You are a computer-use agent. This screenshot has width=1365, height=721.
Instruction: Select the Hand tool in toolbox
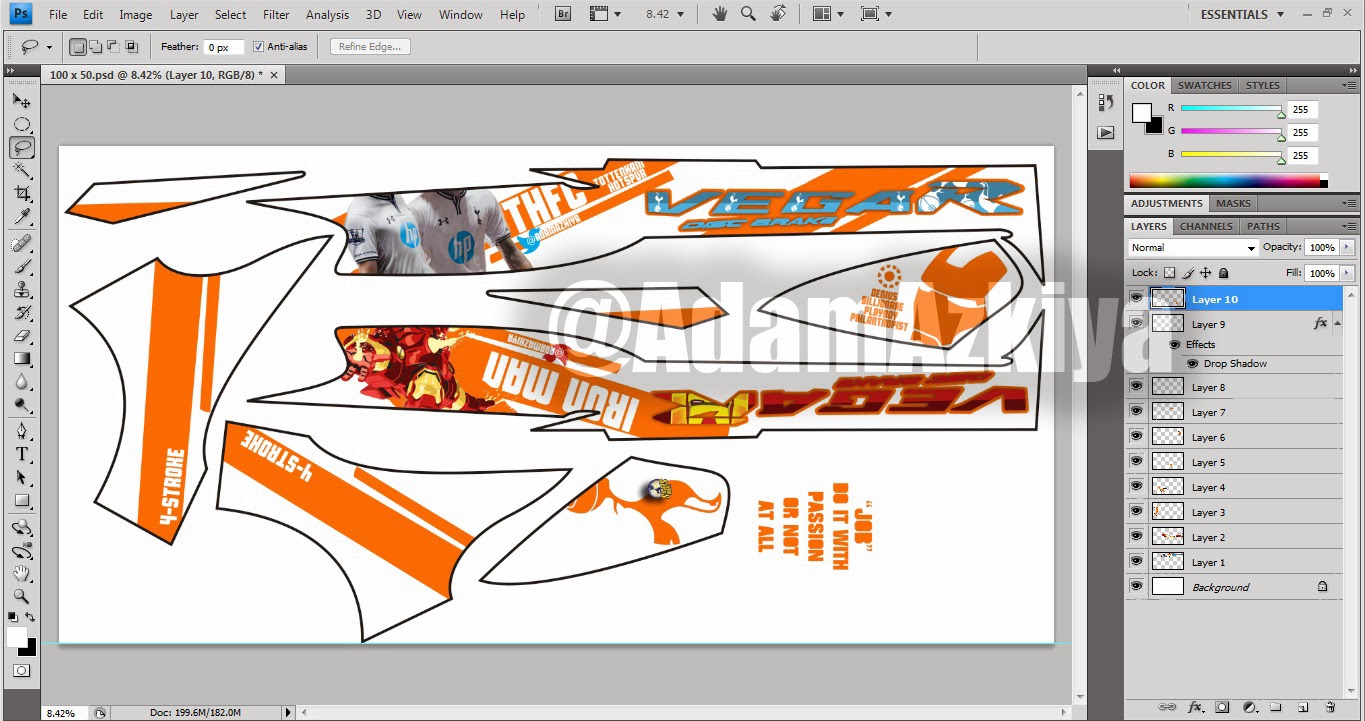pos(21,573)
